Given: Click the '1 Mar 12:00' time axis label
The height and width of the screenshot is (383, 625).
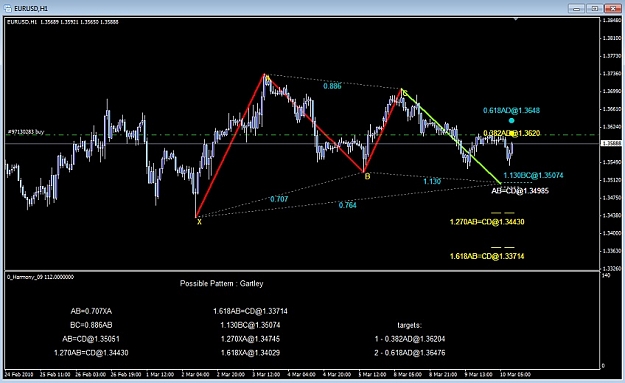Looking at the screenshot, I should (x=160, y=375).
